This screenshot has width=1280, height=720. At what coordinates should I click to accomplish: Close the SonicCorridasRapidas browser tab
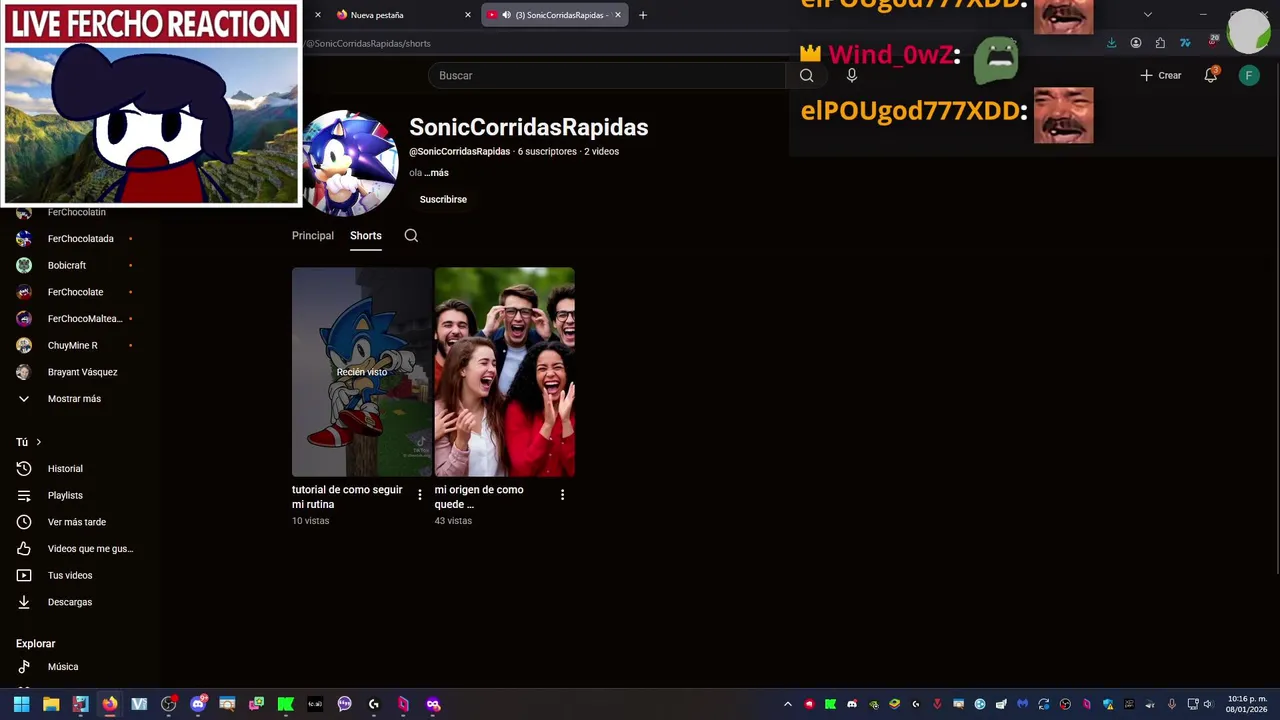click(618, 15)
